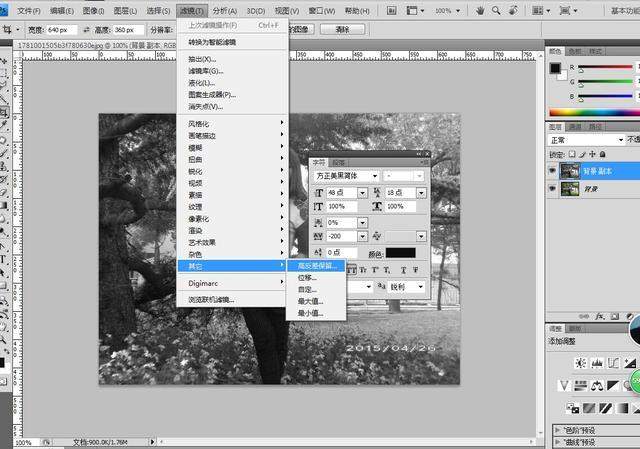Swap width and height values
The height and width of the screenshot is (449, 640).
[x=87, y=30]
